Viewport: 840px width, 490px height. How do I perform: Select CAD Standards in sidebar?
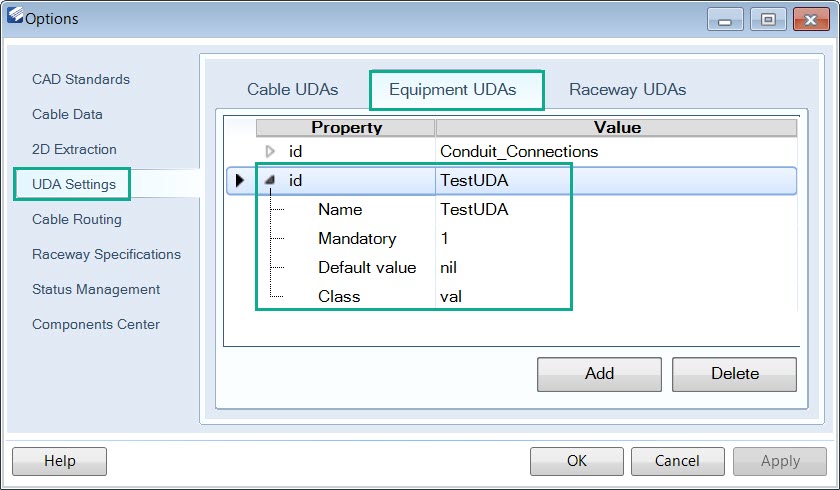[81, 79]
